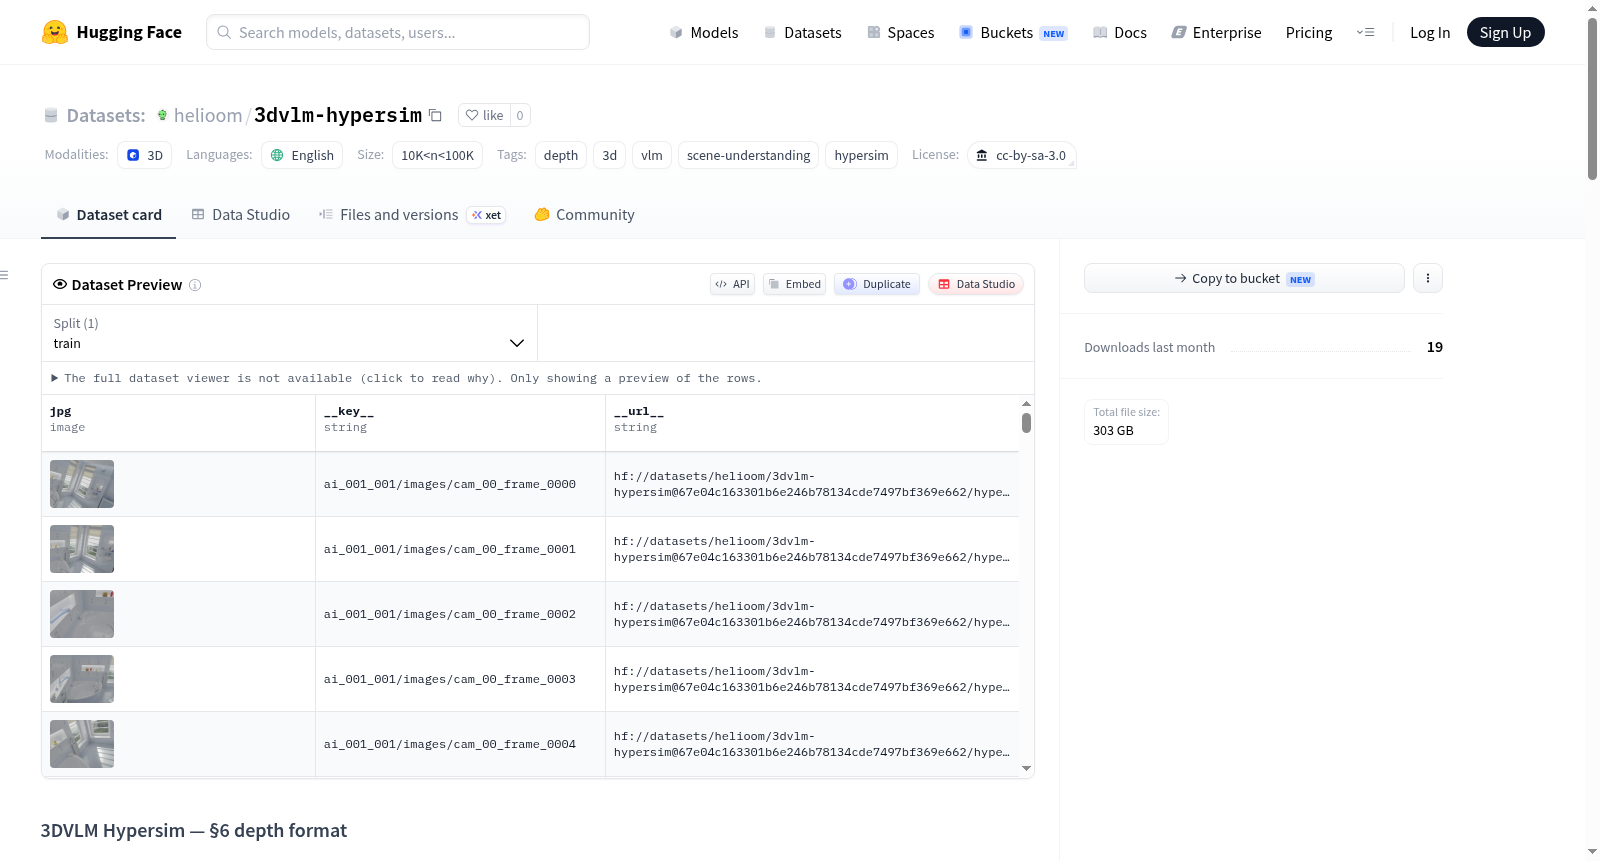This screenshot has width=1600, height=861.
Task: Copy dataset name with clipboard icon
Action: (435, 115)
